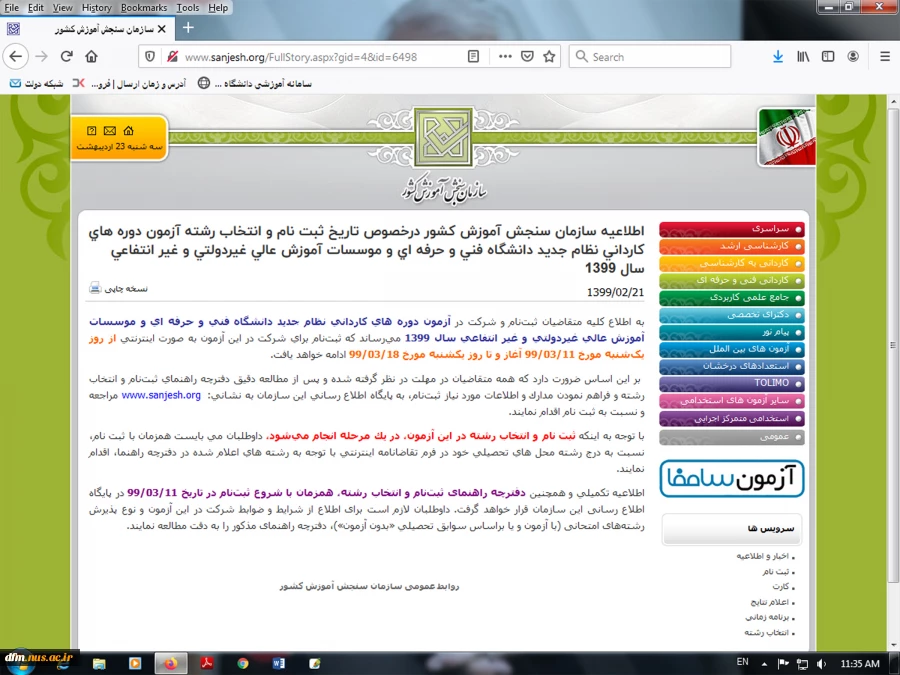Screen dimensions: 900x675
Task: Select the سراسری sidebar menu item
Action: 732,229
